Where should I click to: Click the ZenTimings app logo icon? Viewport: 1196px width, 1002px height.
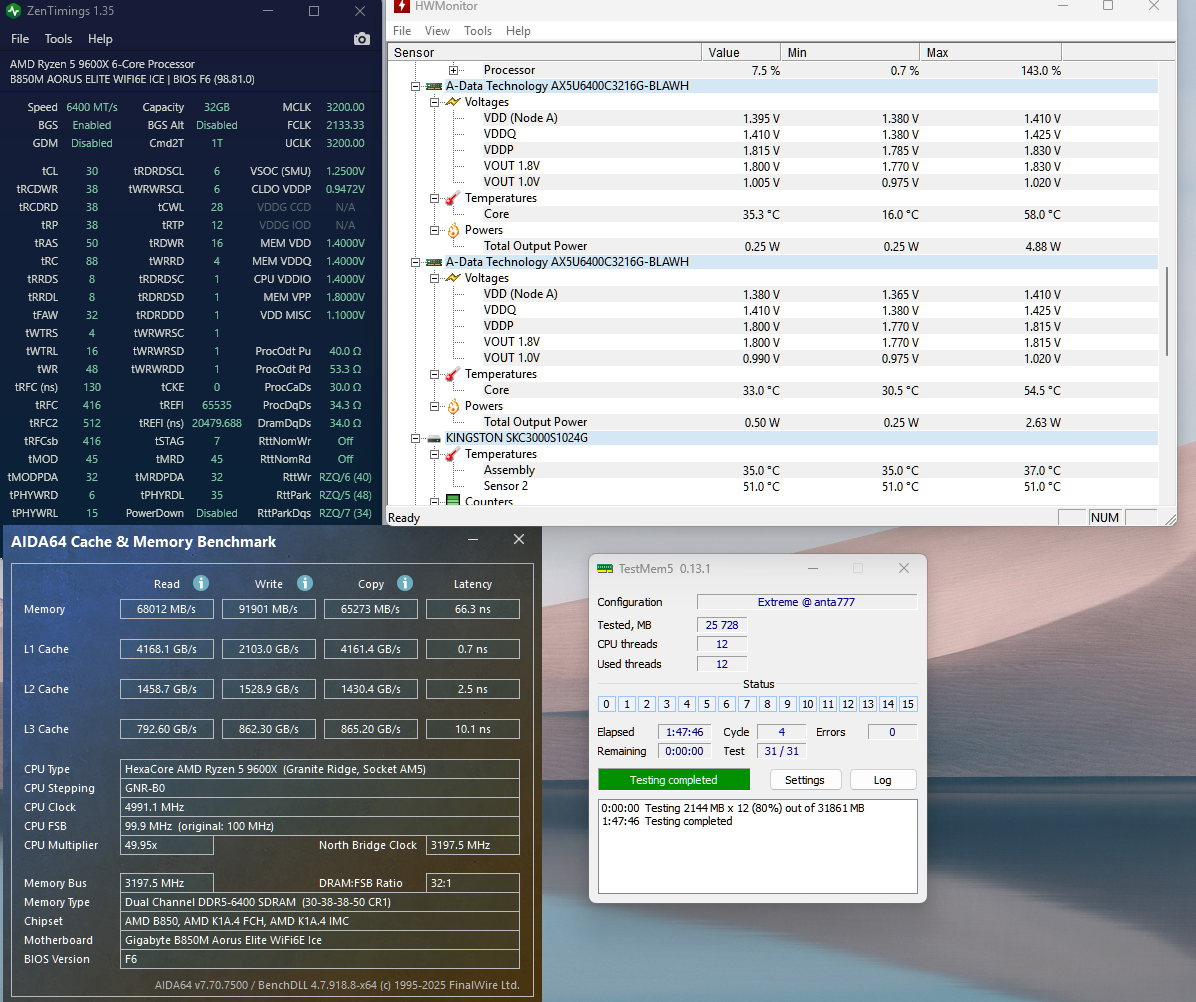(13, 11)
